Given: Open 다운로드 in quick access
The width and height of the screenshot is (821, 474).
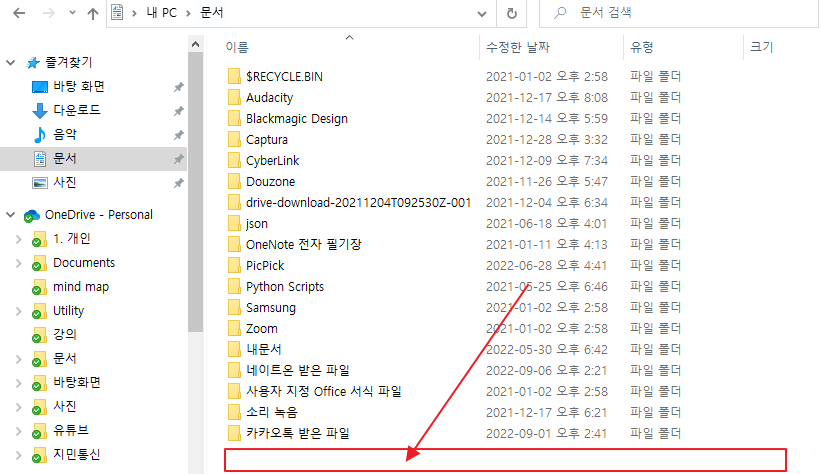Looking at the screenshot, I should (x=76, y=110).
